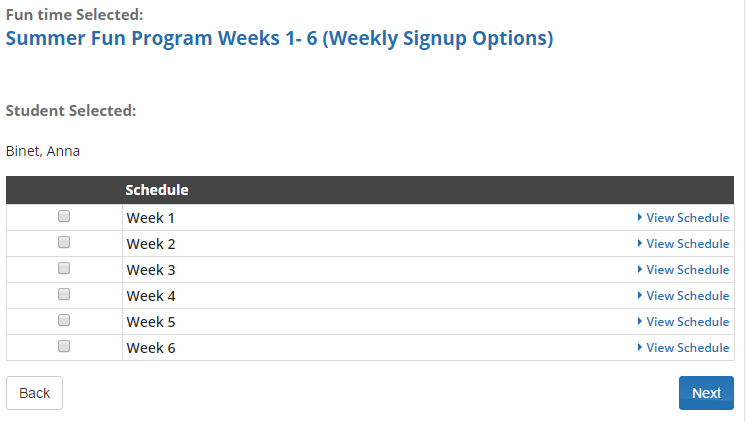Select the Week 1 row label
The width and height of the screenshot is (747, 422).
click(x=151, y=218)
